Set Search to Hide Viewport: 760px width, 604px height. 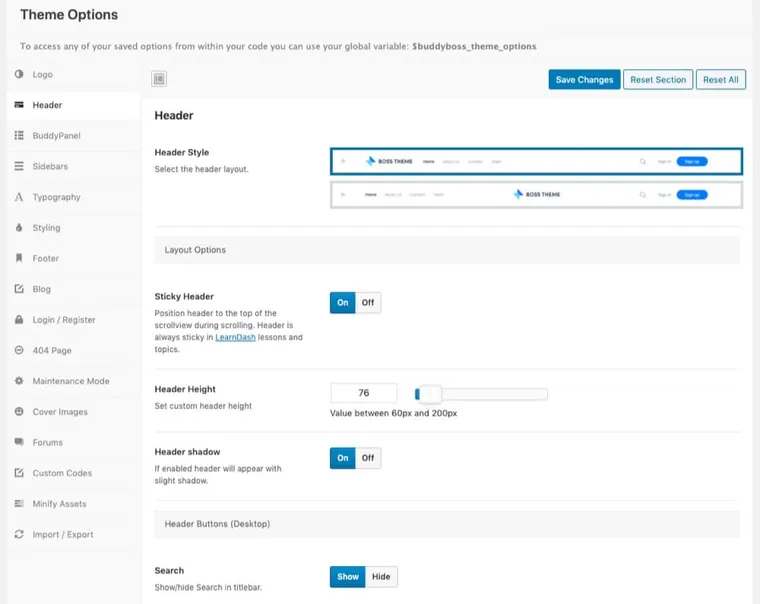pyautogui.click(x=381, y=576)
